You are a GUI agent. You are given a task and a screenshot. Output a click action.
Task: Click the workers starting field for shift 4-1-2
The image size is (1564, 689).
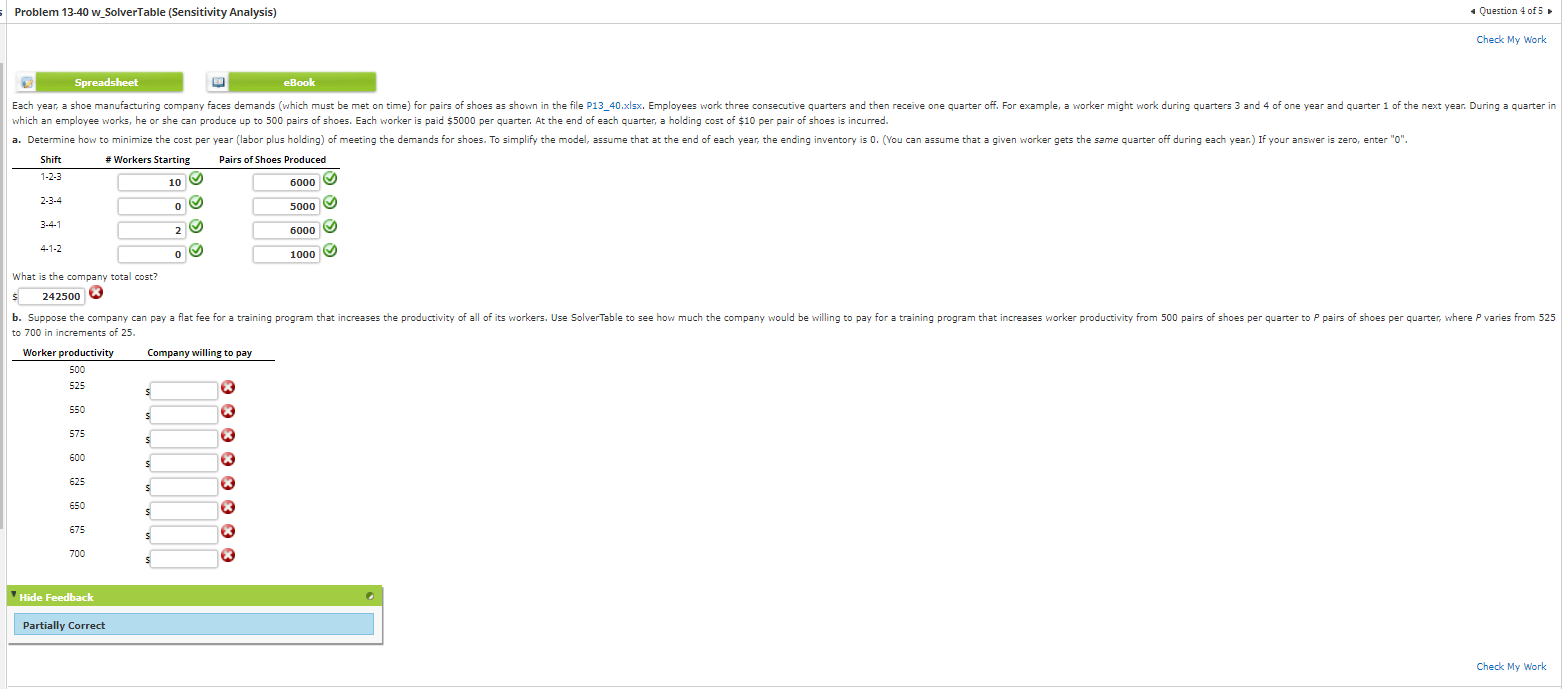[151, 254]
